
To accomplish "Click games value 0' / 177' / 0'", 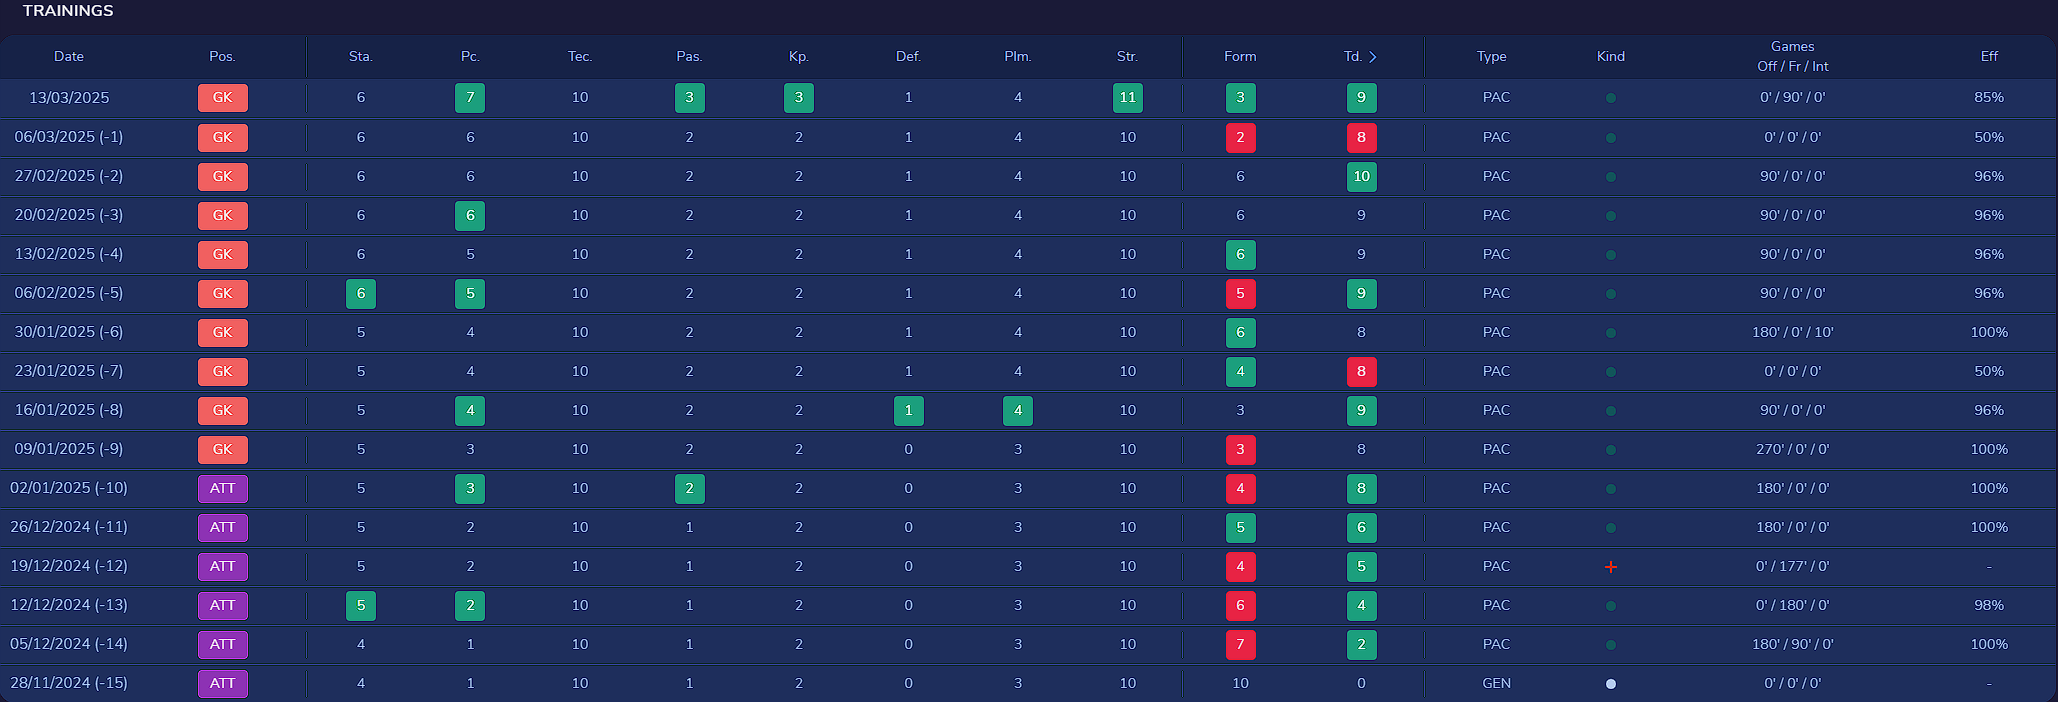I will 1792,566.
